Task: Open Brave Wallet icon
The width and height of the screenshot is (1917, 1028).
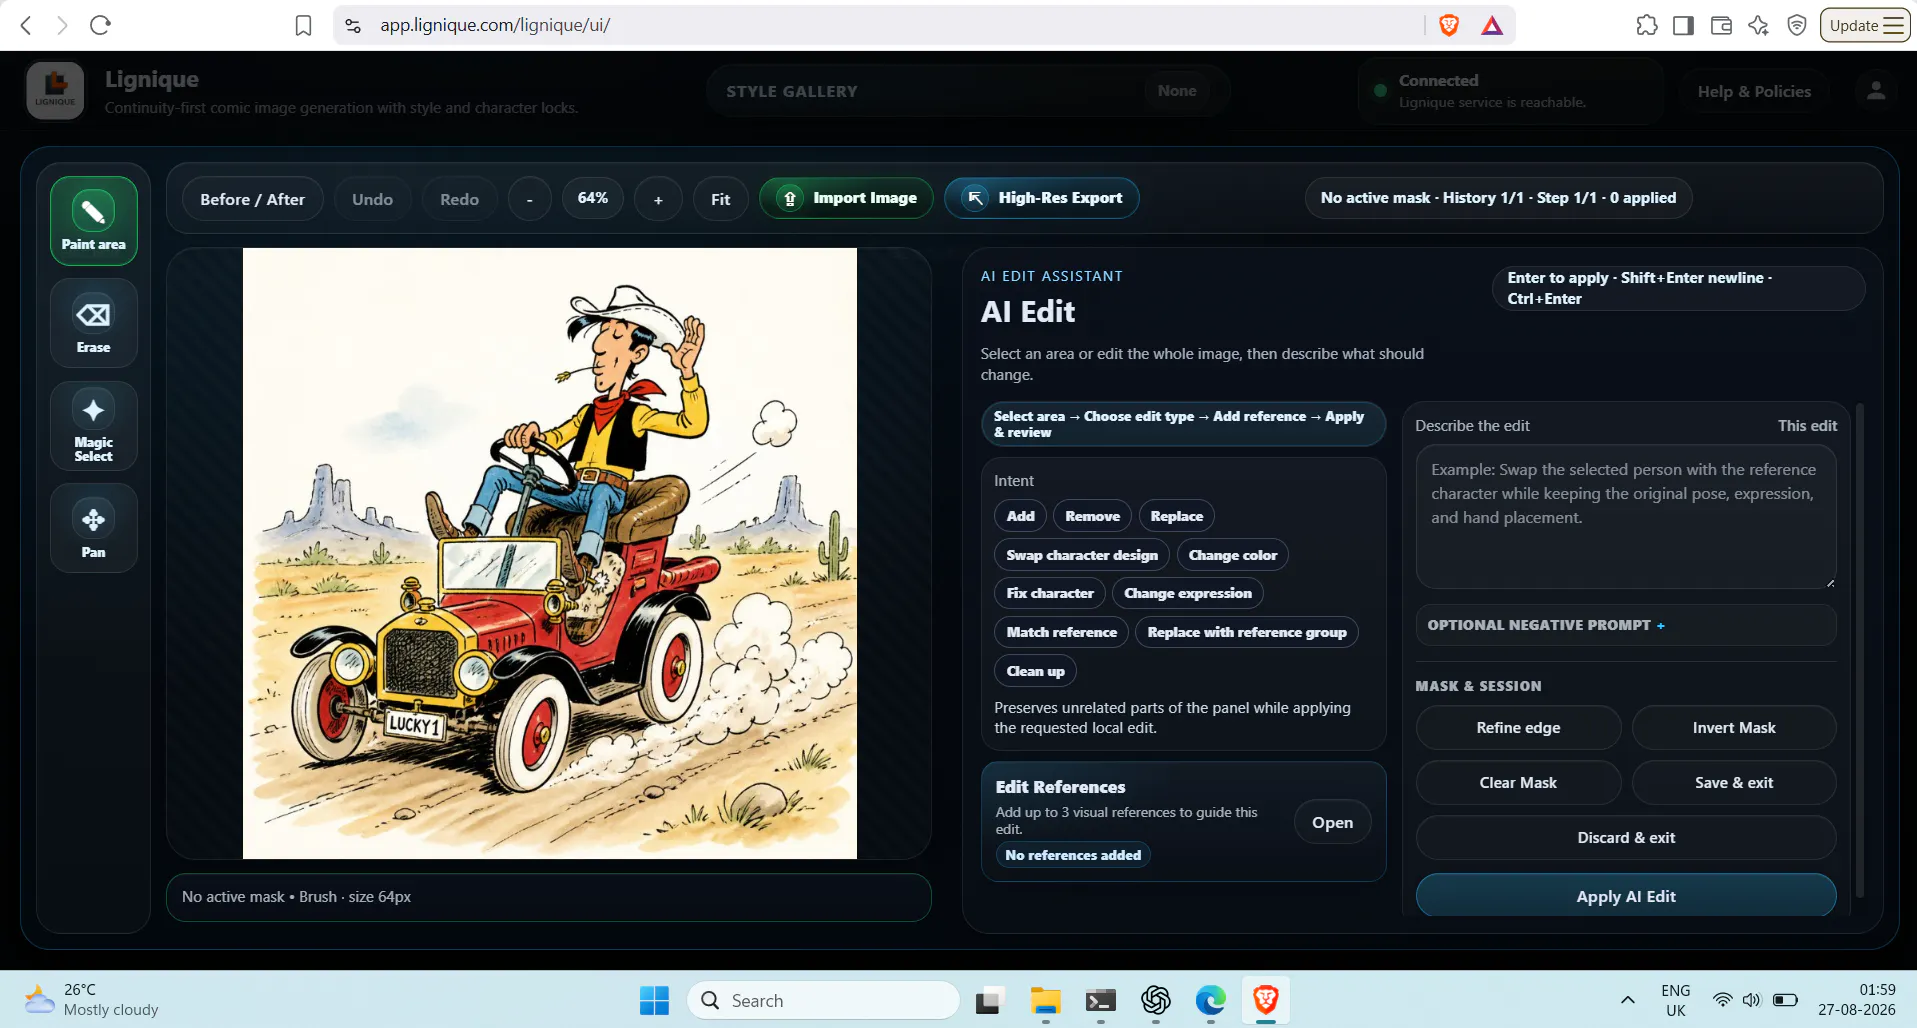Action: 1721,25
